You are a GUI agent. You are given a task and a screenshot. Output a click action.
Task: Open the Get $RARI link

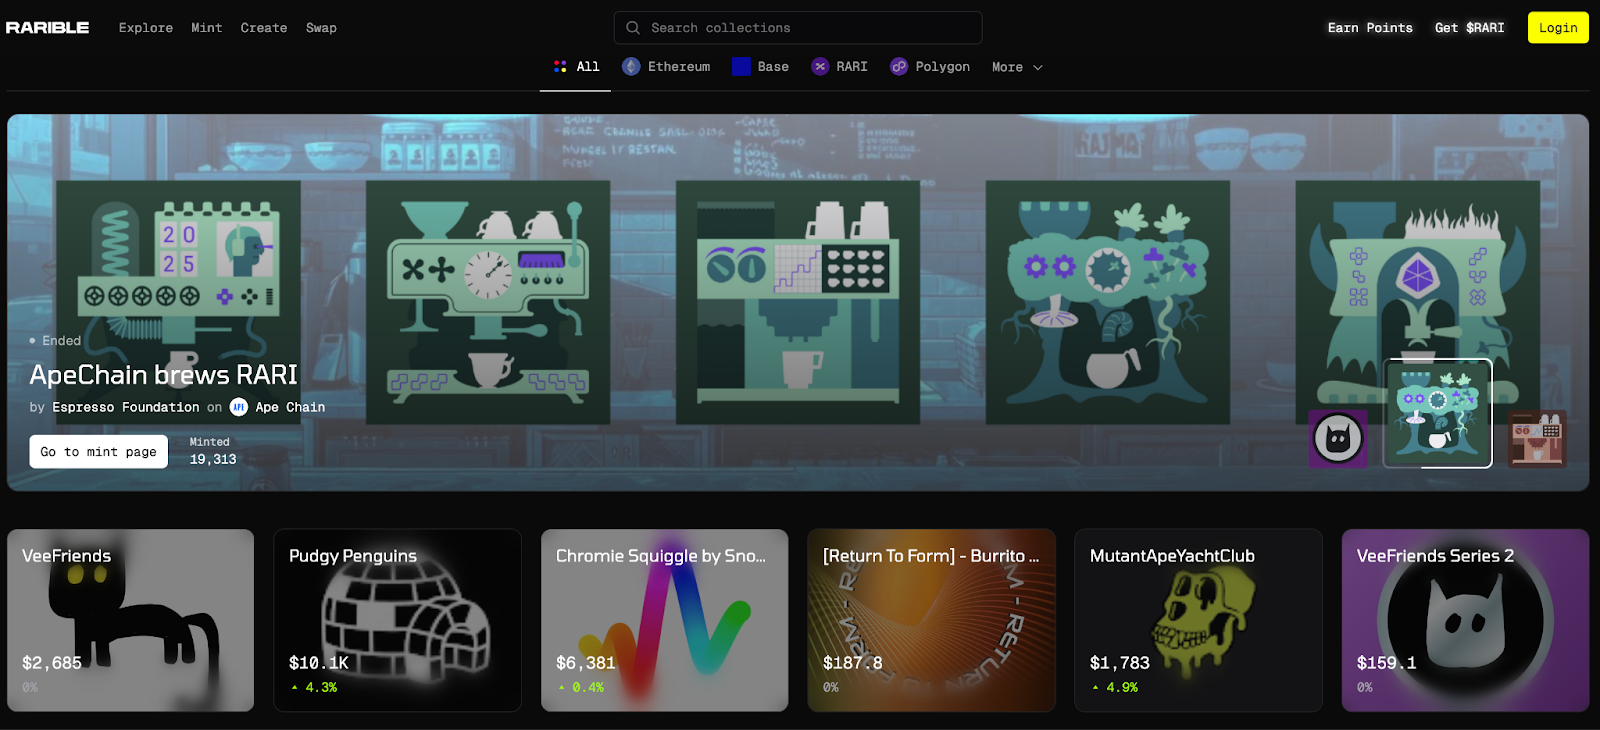1469,28
